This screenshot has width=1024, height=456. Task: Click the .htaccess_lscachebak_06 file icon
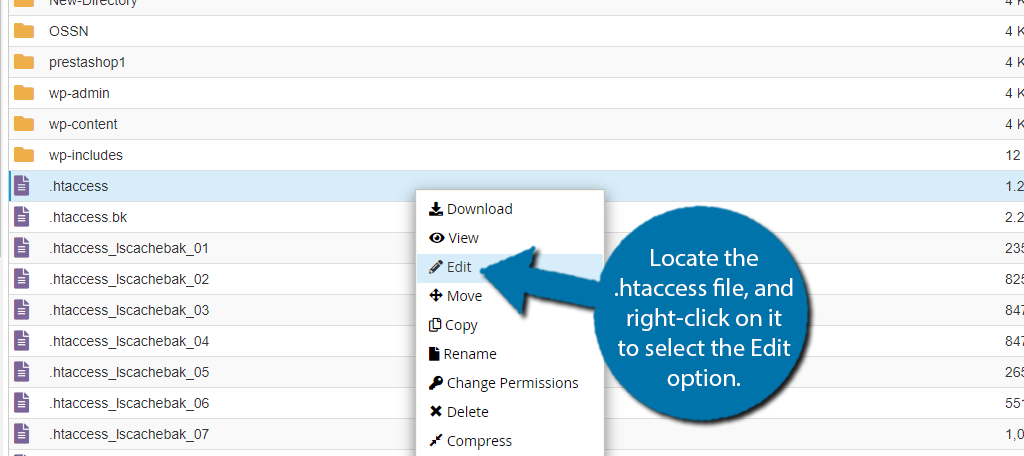point(22,403)
